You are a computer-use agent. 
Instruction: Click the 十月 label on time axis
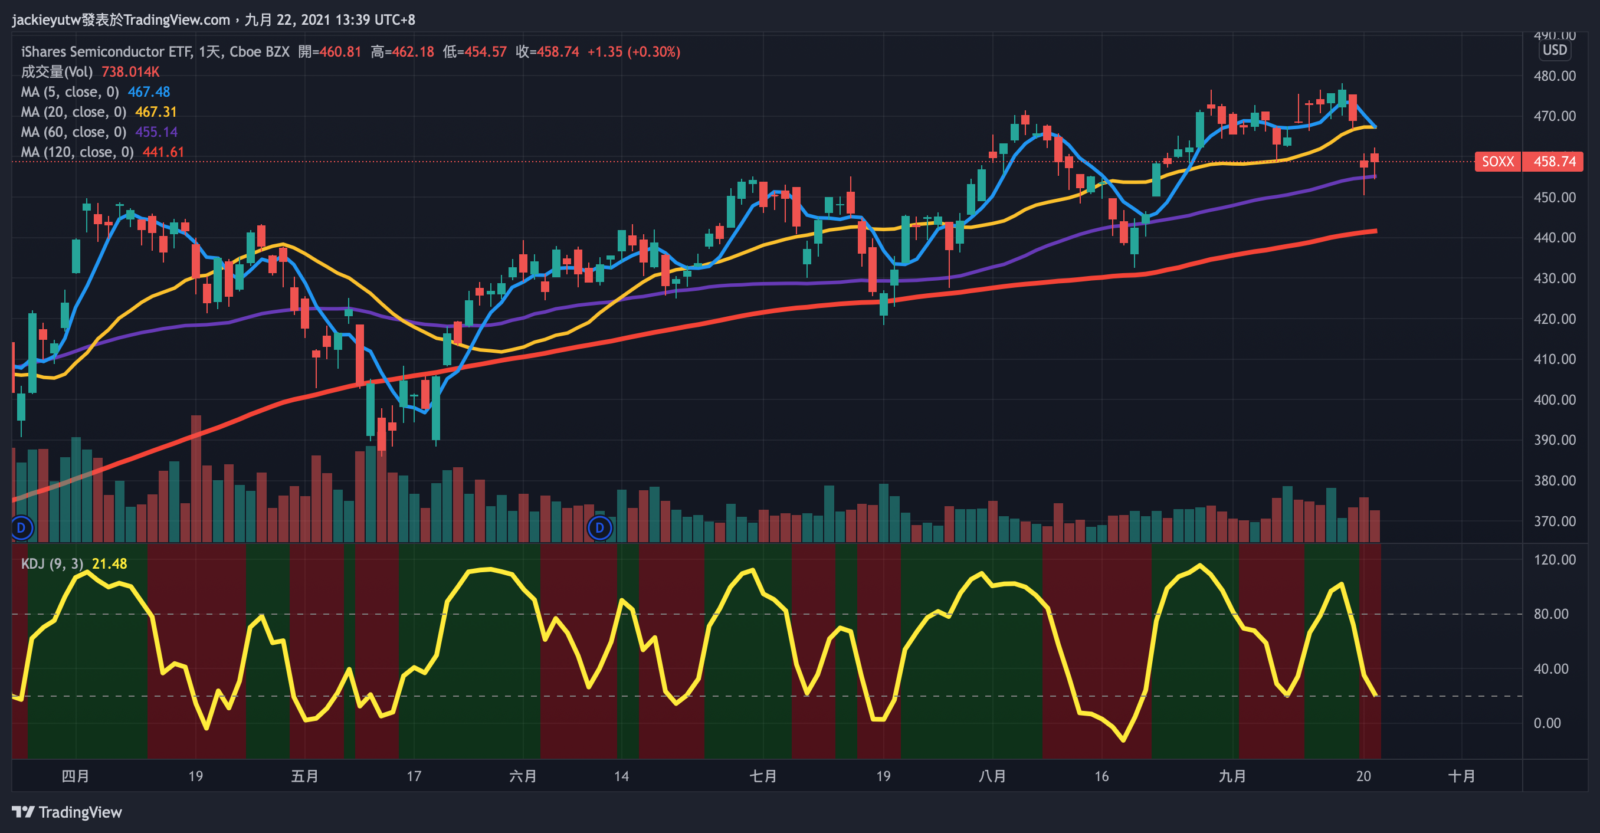[x=1461, y=776]
